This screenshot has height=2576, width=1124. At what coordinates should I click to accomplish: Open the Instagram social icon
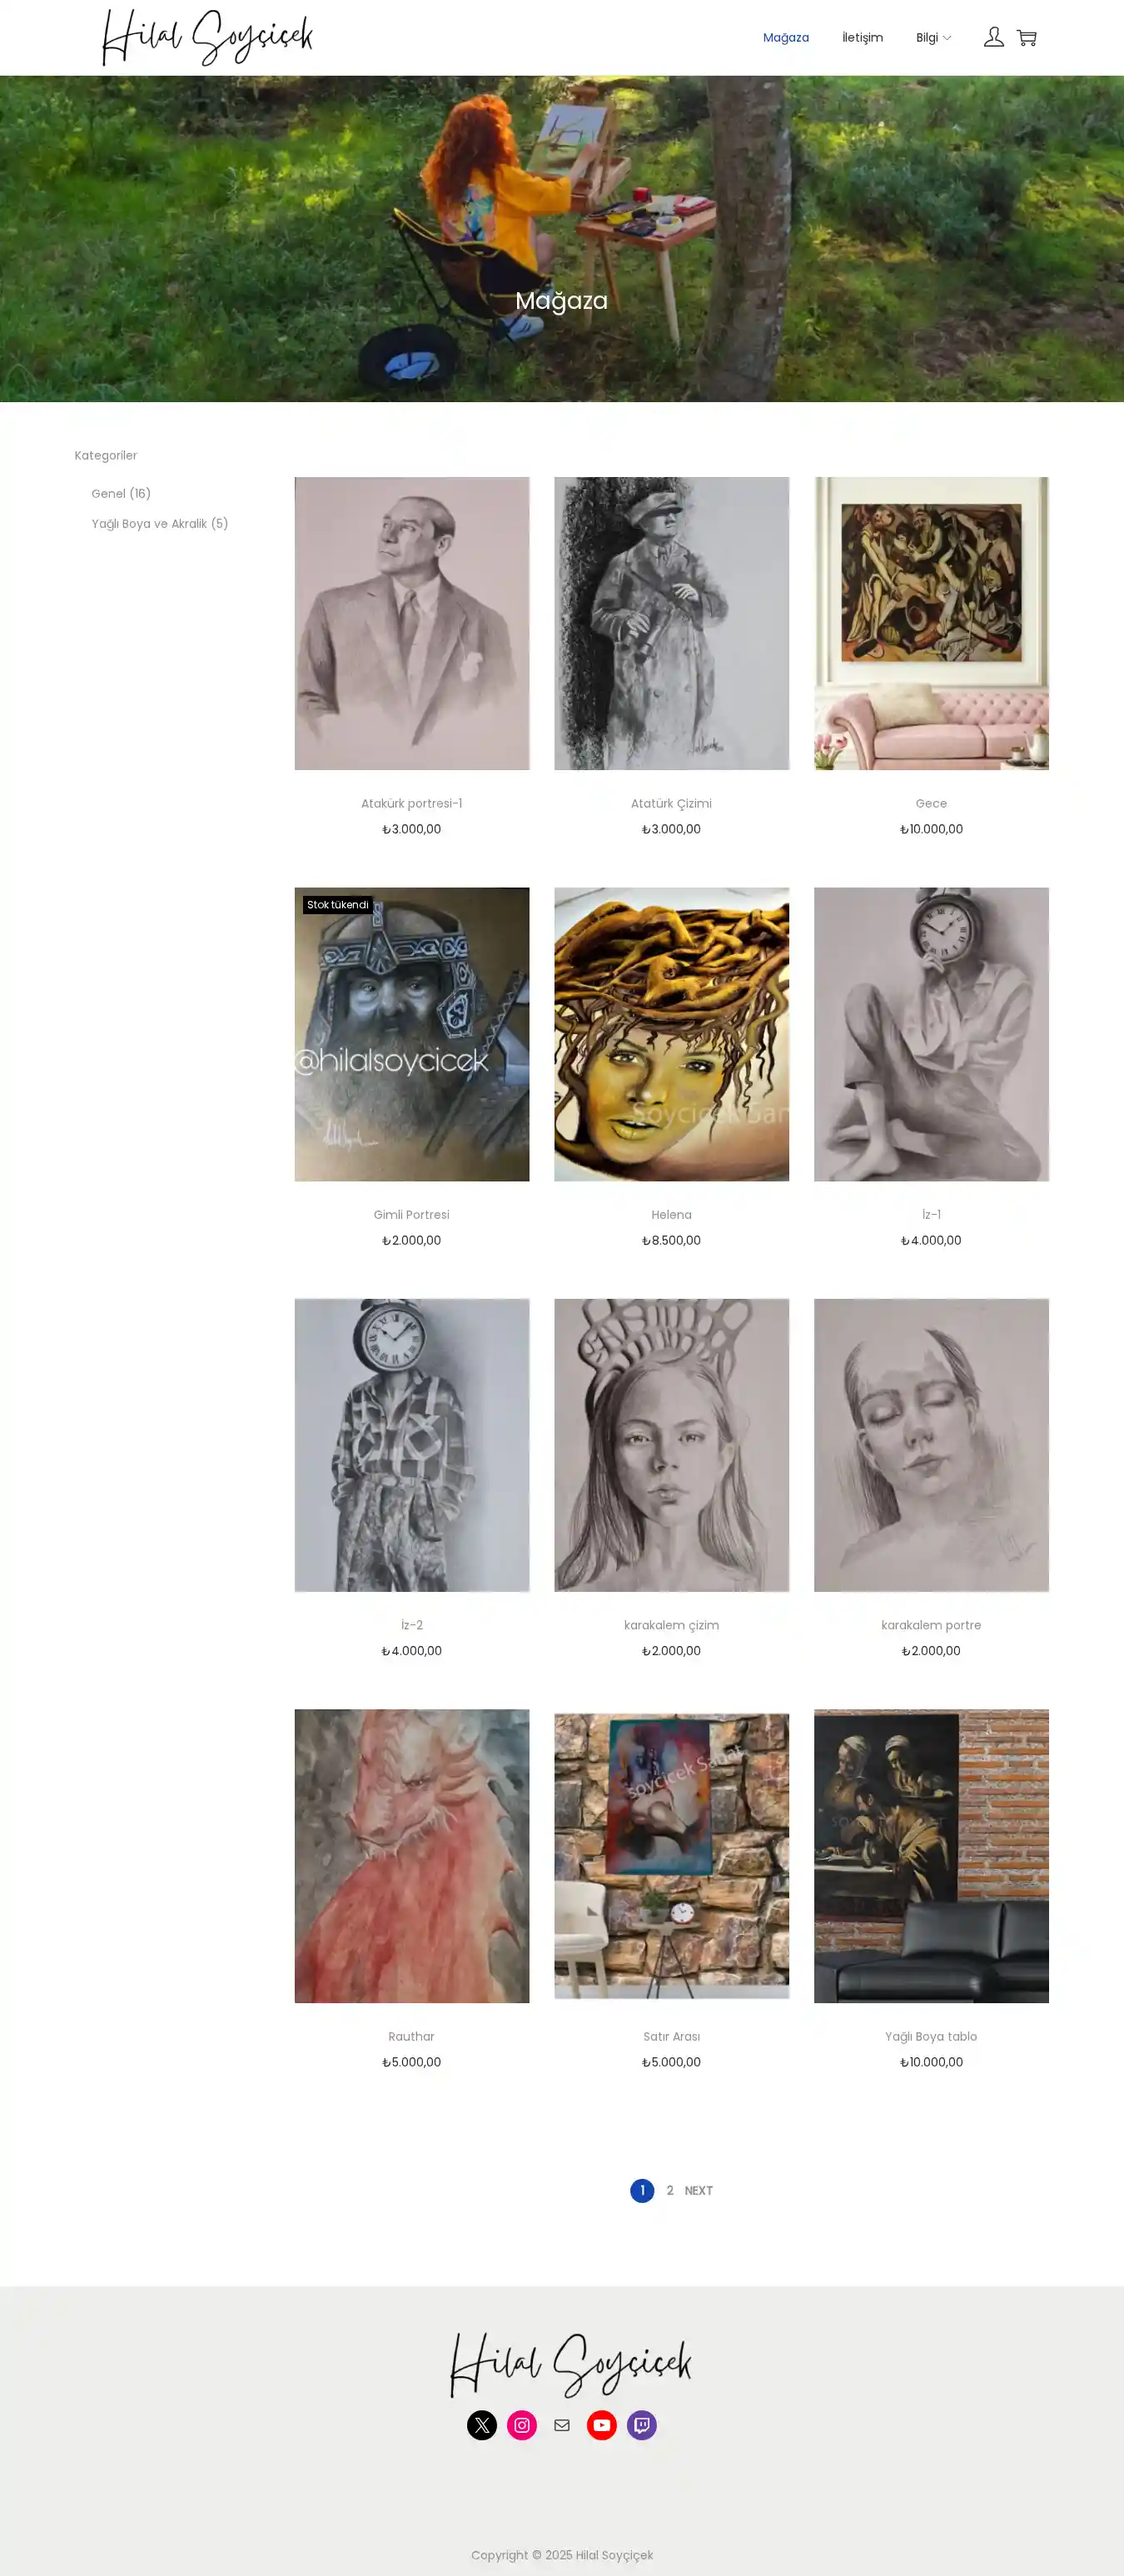point(522,2425)
